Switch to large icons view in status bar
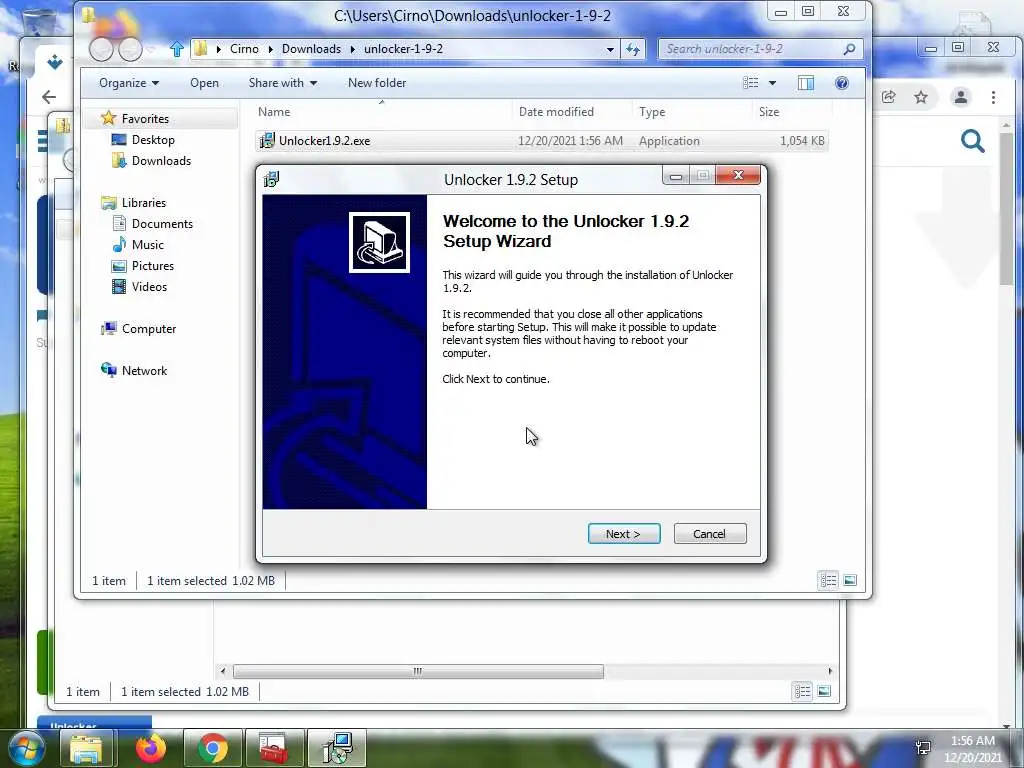 (x=850, y=580)
